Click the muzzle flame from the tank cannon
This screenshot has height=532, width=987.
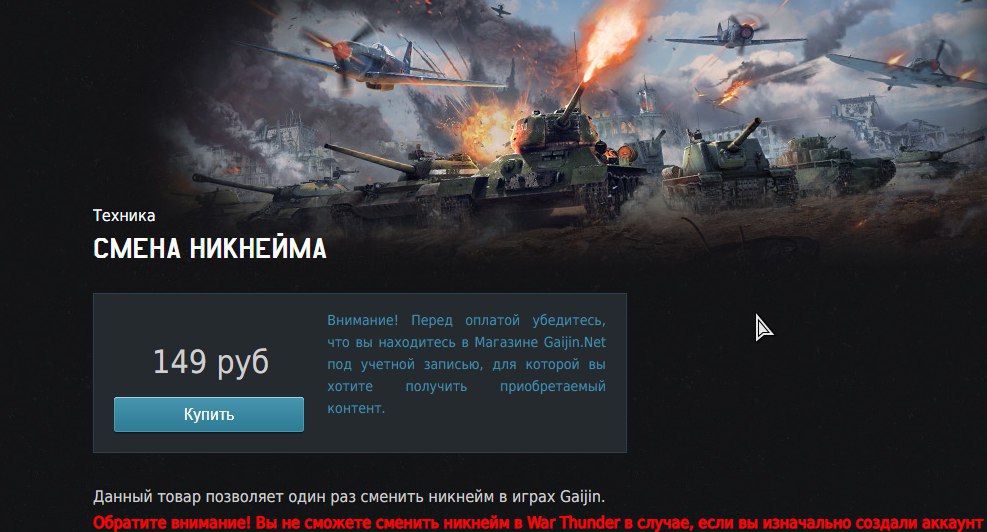point(606,38)
